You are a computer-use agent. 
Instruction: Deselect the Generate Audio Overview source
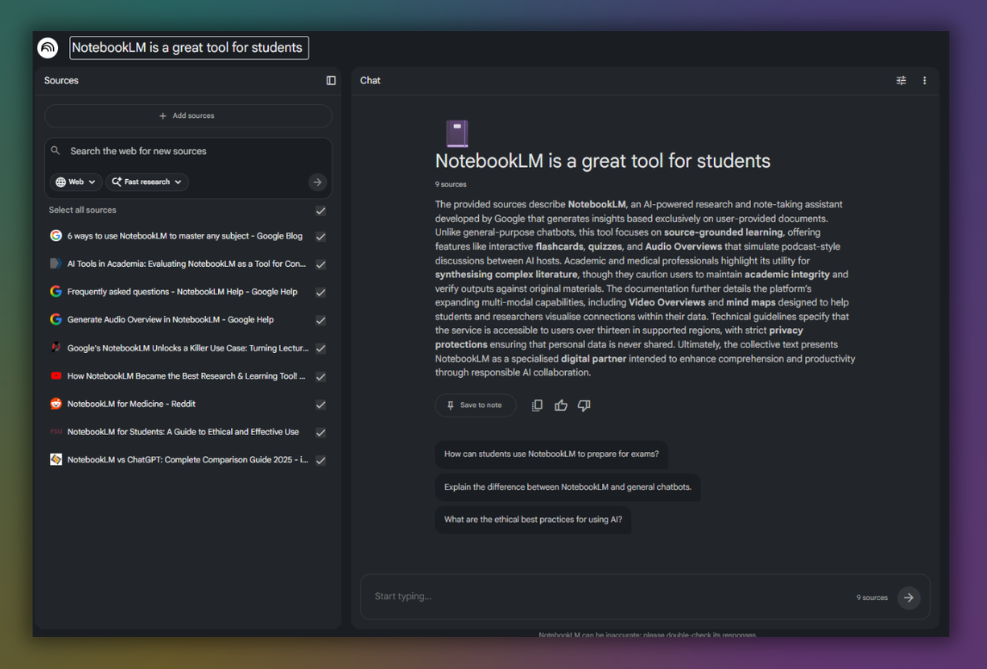pyautogui.click(x=321, y=320)
